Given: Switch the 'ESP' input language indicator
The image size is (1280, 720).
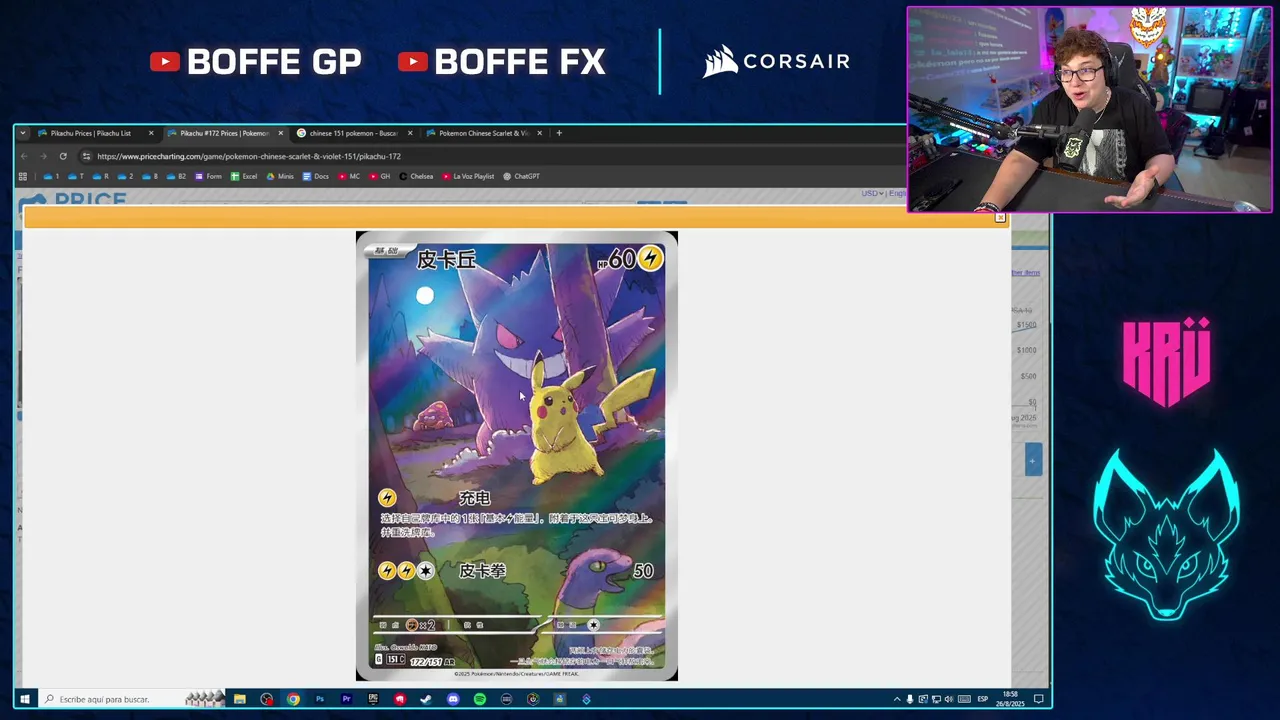Looking at the screenshot, I should point(982,699).
